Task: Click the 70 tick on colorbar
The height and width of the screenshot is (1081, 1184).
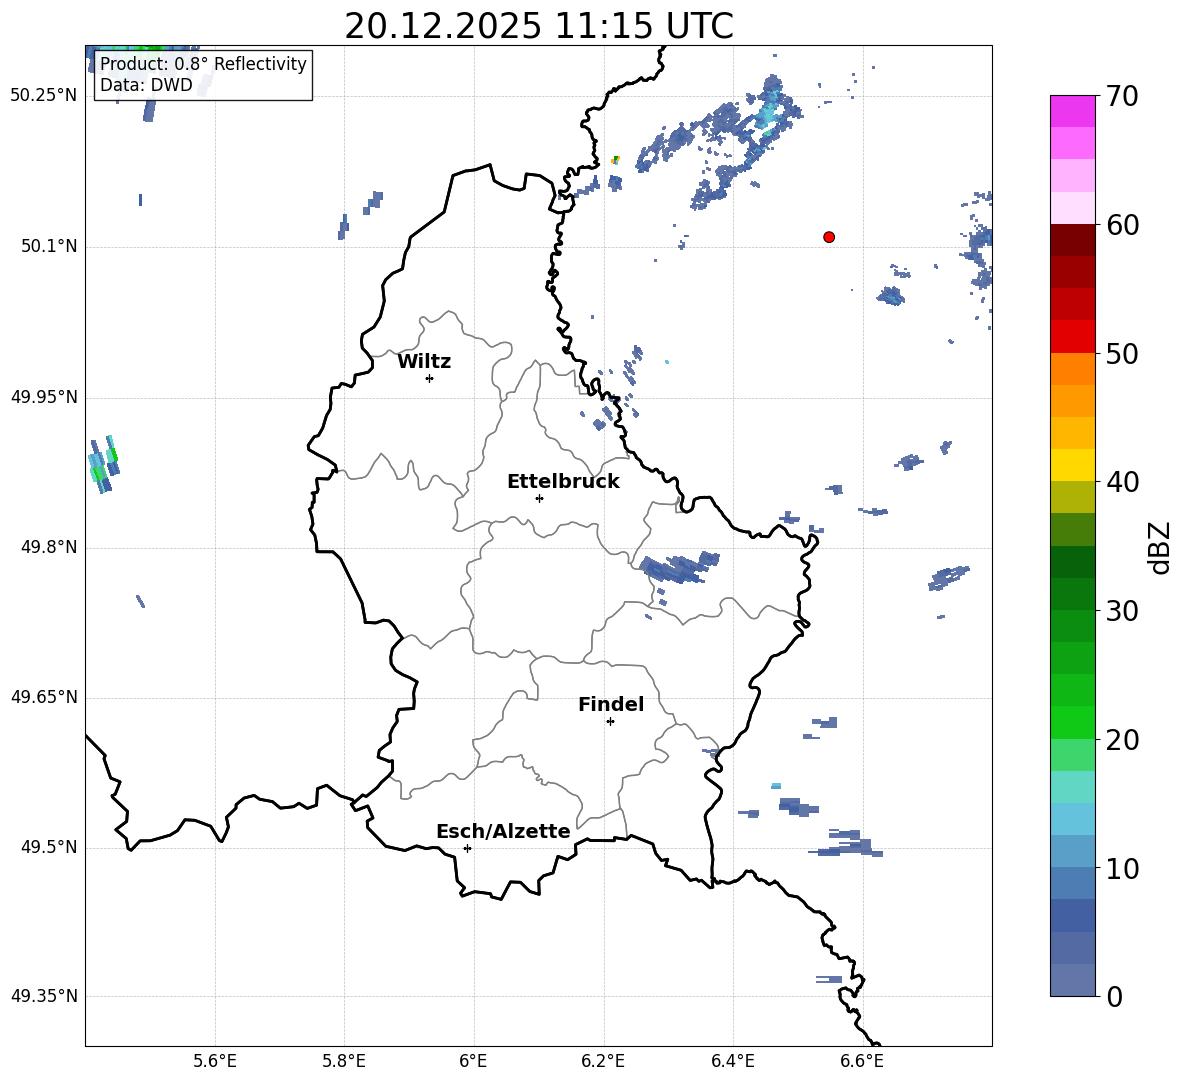Action: tap(1122, 96)
